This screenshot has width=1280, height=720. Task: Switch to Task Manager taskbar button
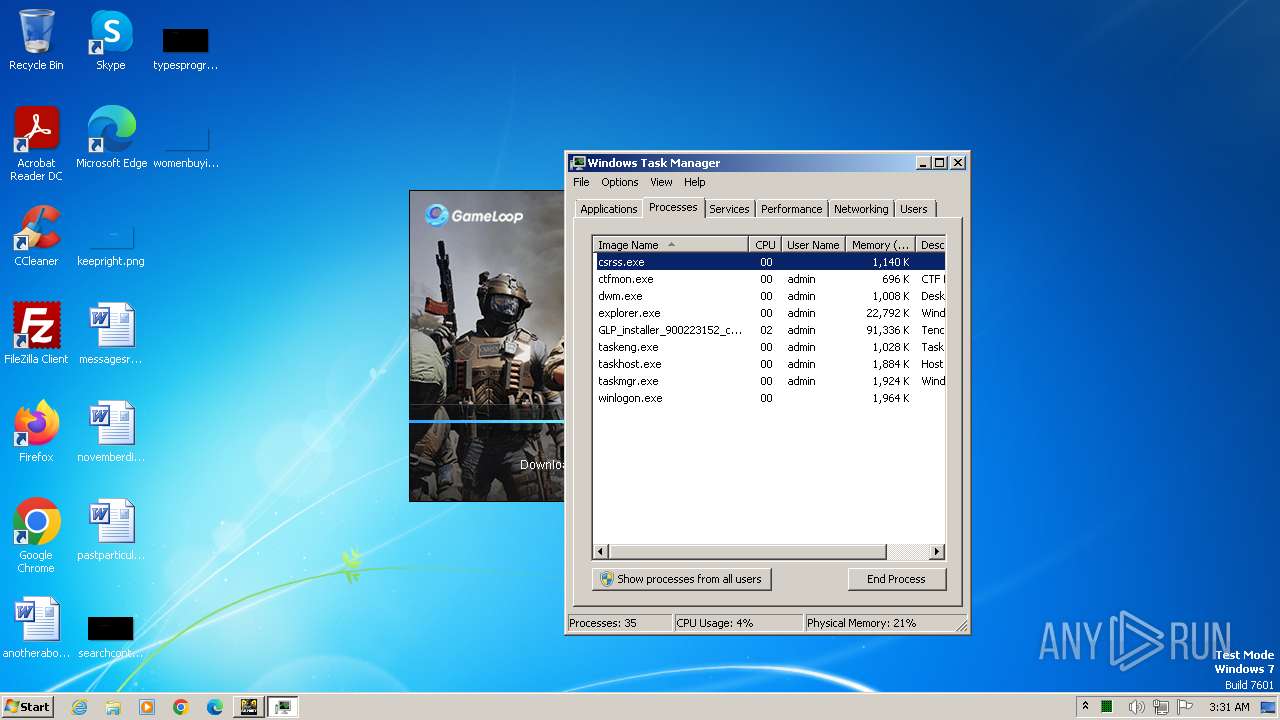(x=283, y=707)
